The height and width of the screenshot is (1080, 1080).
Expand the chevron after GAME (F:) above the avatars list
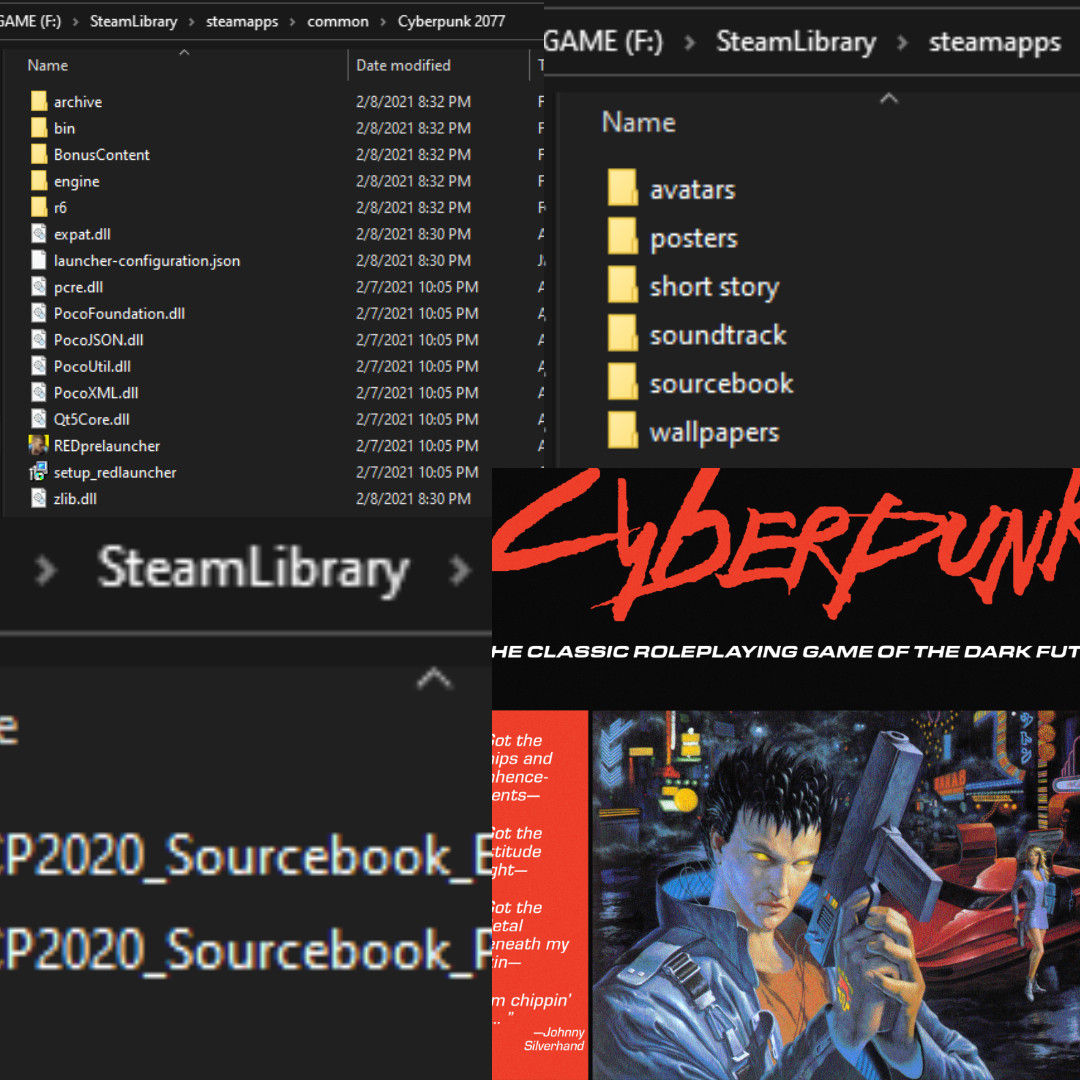689,43
